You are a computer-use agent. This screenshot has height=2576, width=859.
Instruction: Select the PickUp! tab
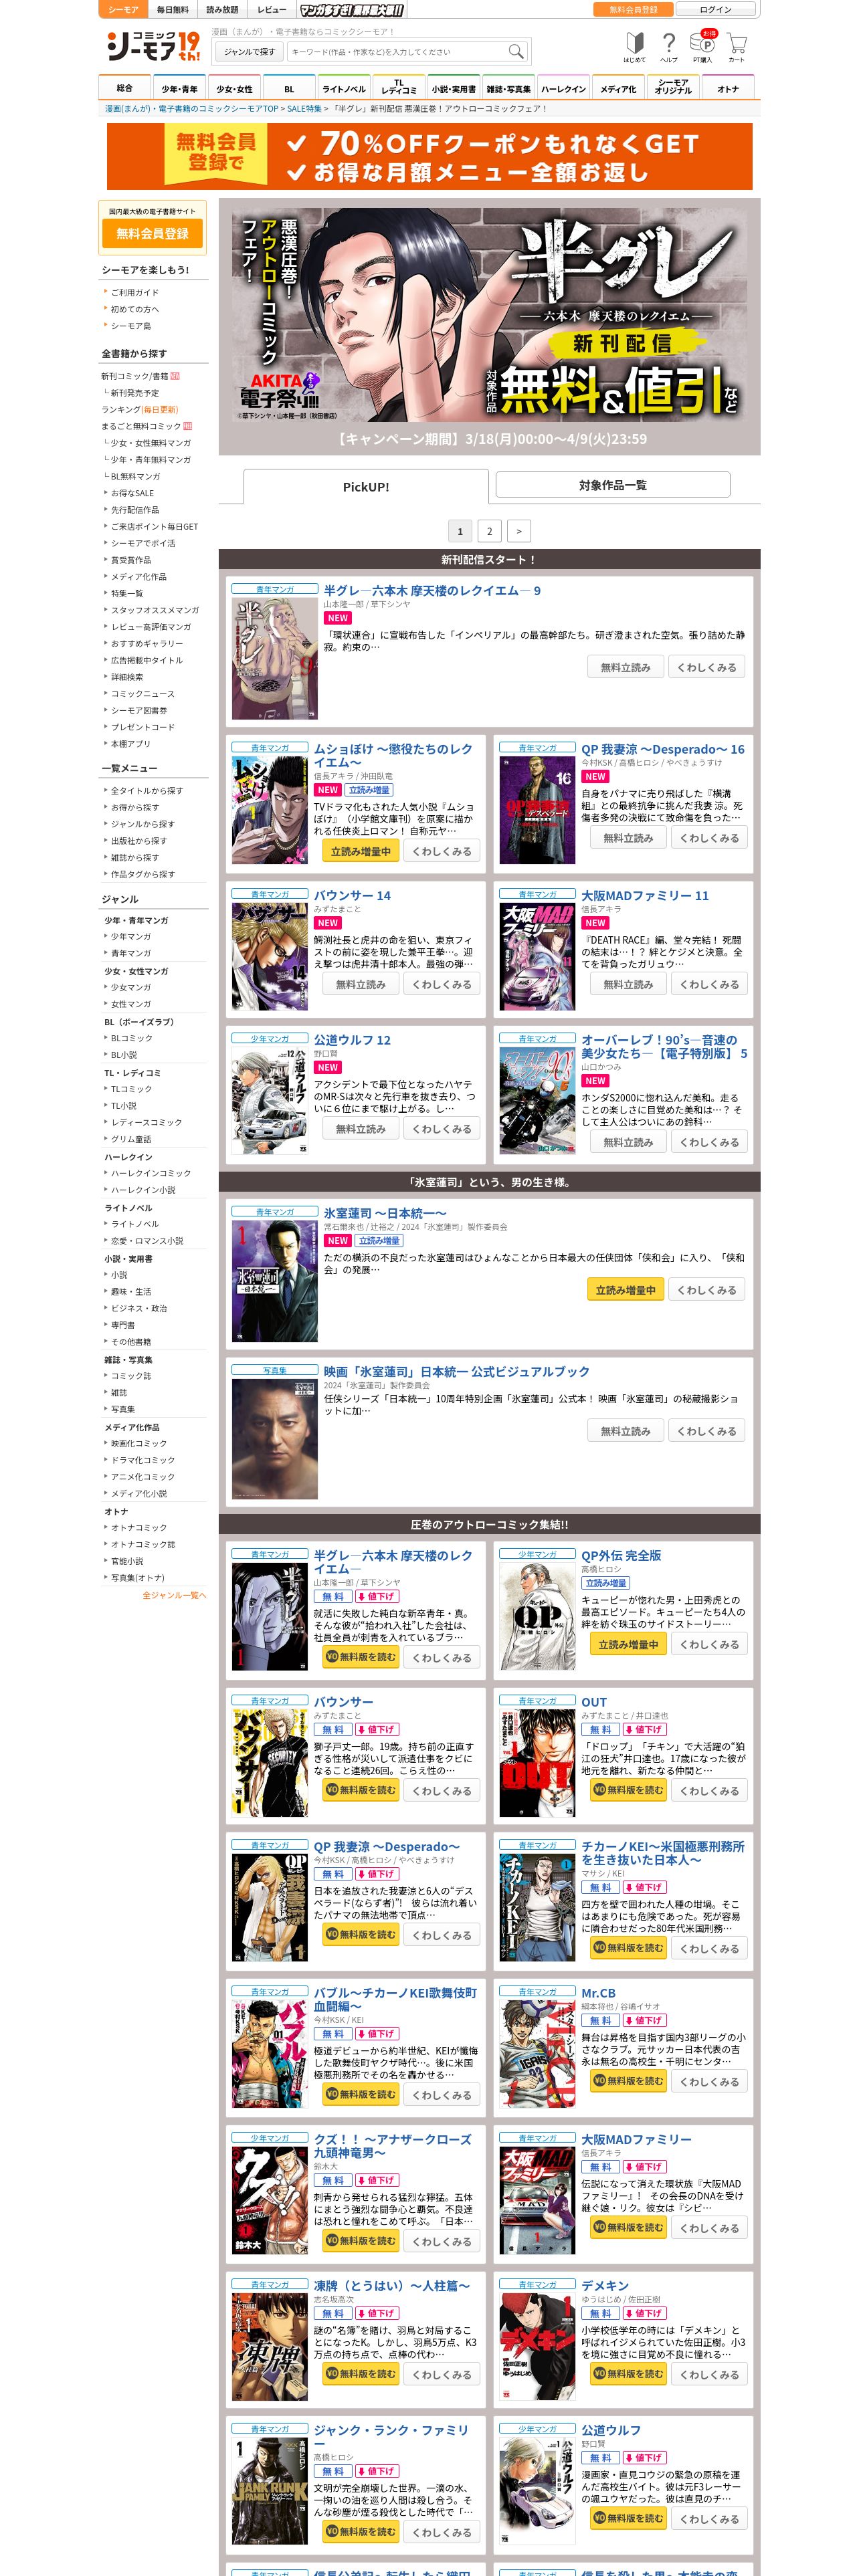[366, 486]
